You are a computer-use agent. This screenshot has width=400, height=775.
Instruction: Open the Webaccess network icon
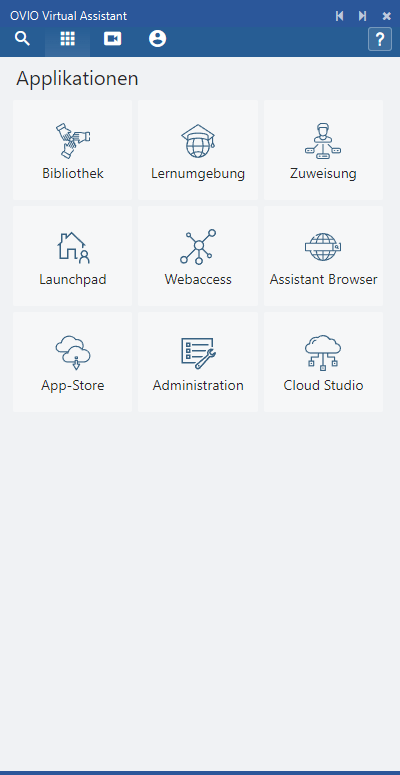pos(198,247)
